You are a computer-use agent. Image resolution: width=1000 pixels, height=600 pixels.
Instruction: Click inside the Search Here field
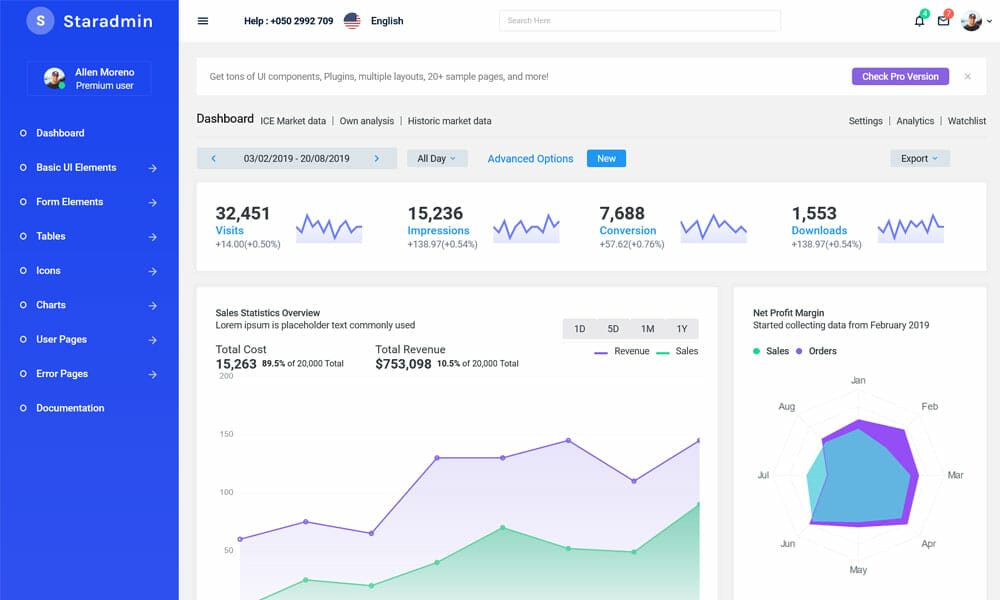(638, 19)
